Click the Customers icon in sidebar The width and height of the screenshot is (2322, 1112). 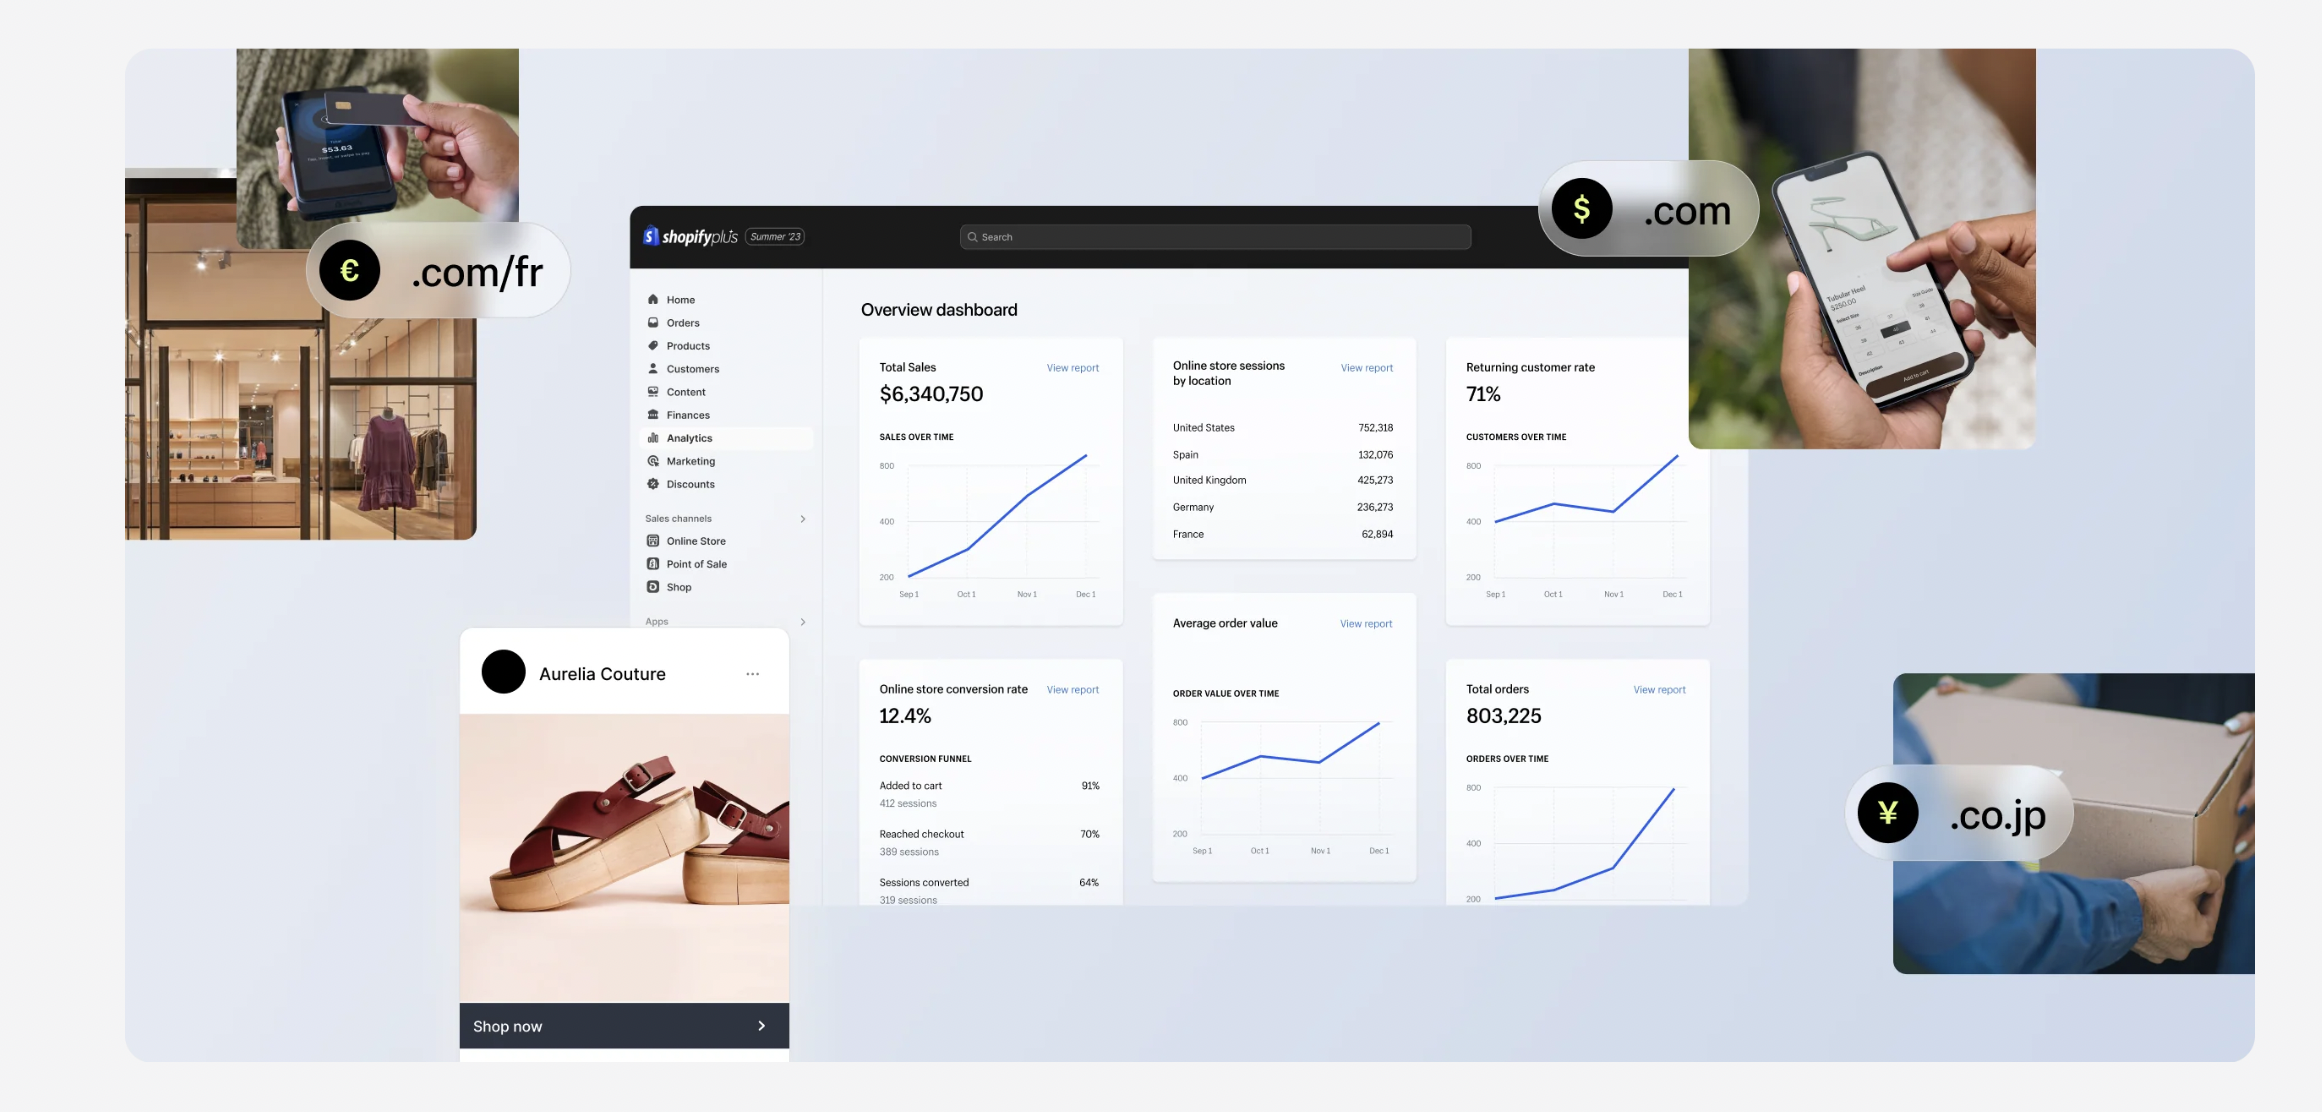(x=653, y=369)
